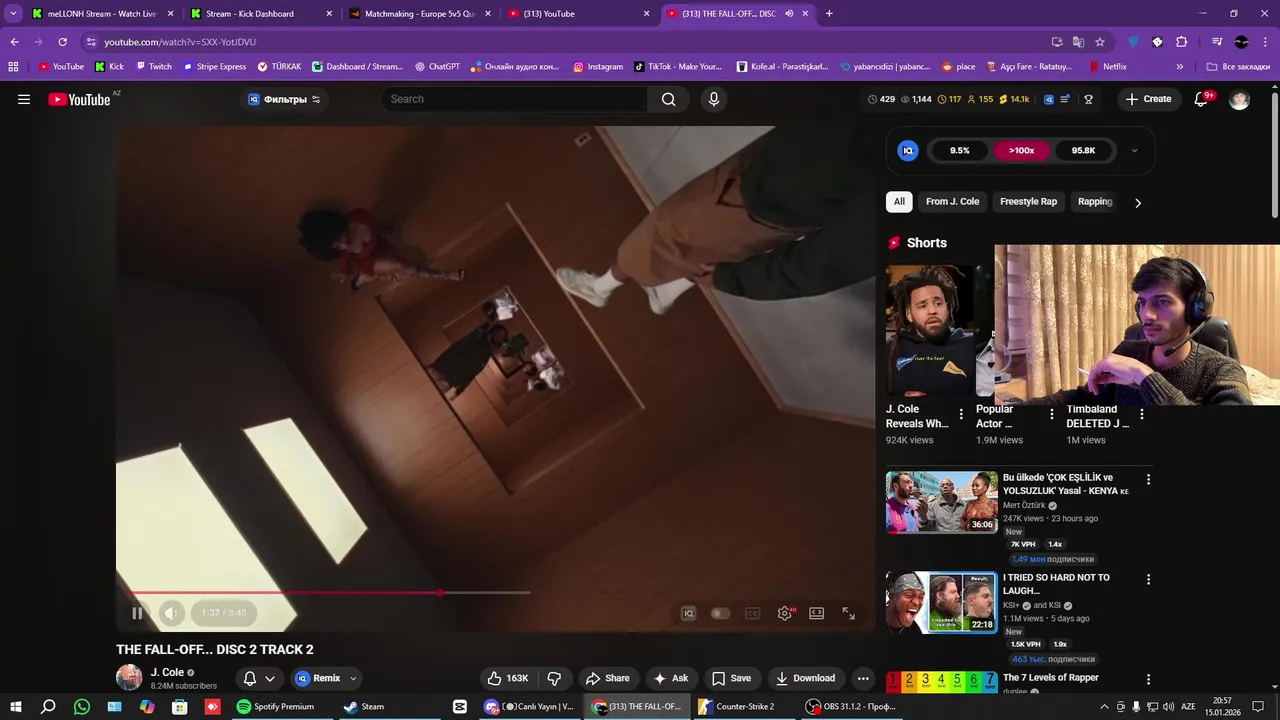Toggle autoplay switch in player
Screen dimensions: 1280x720
720,613
